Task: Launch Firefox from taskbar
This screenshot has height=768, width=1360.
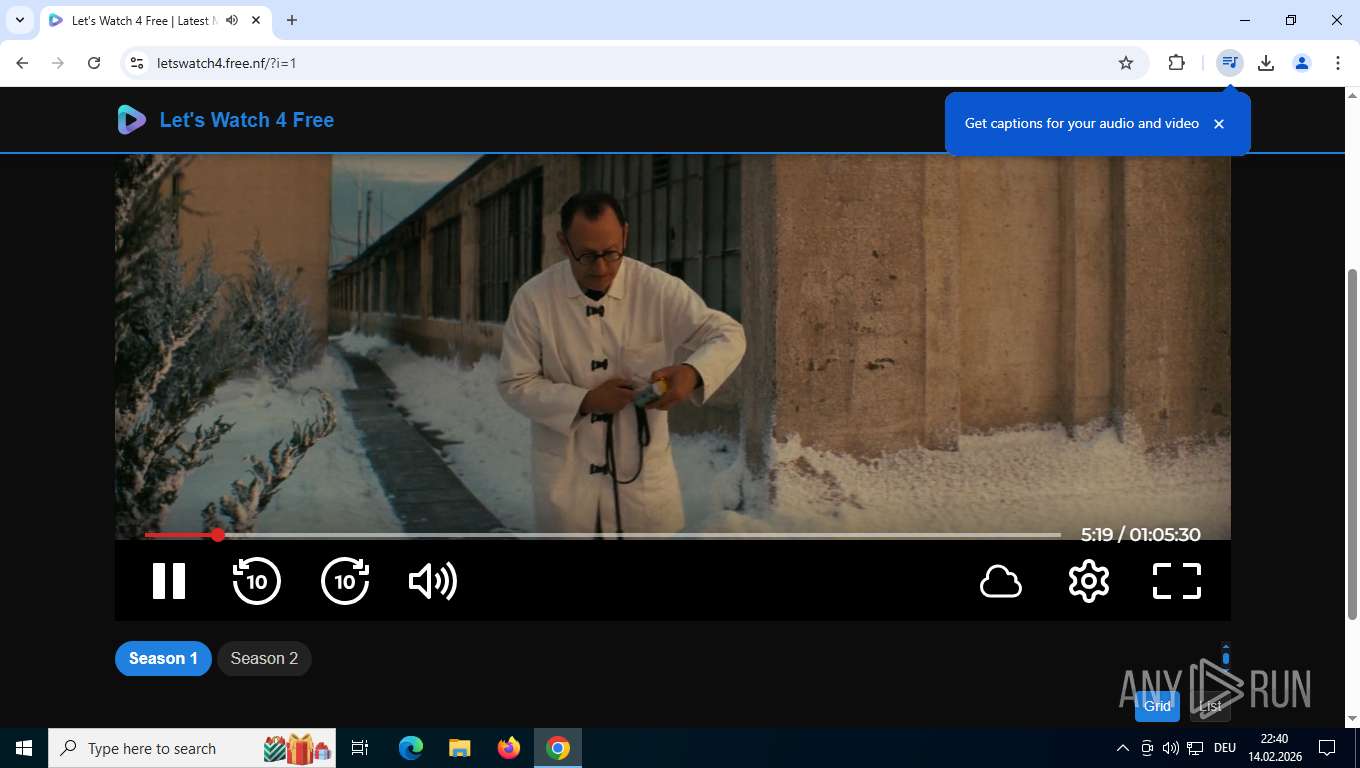Action: pyautogui.click(x=509, y=748)
